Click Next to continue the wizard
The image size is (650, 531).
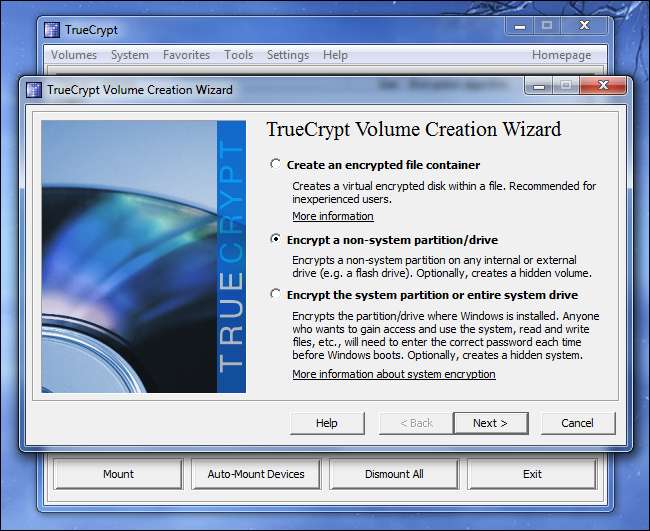(x=490, y=423)
